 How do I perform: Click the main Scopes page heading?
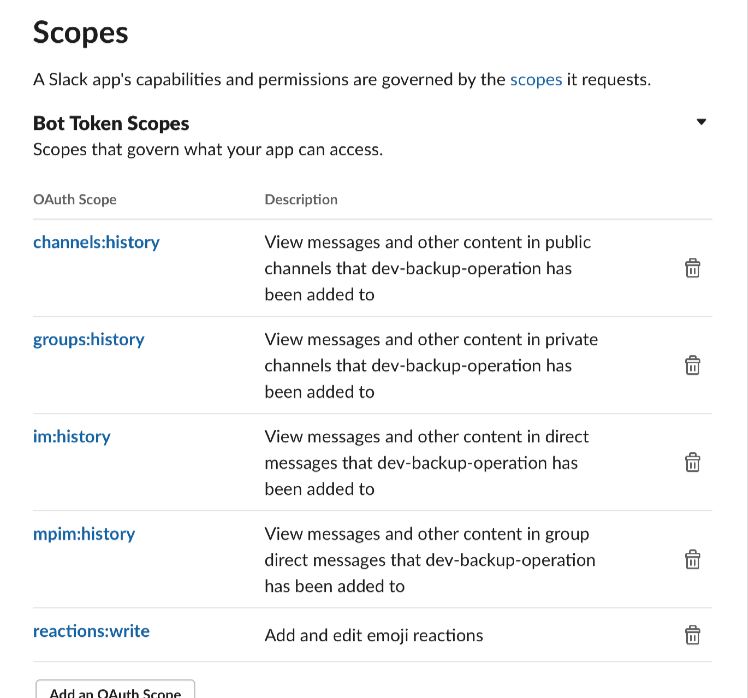[x=81, y=33]
